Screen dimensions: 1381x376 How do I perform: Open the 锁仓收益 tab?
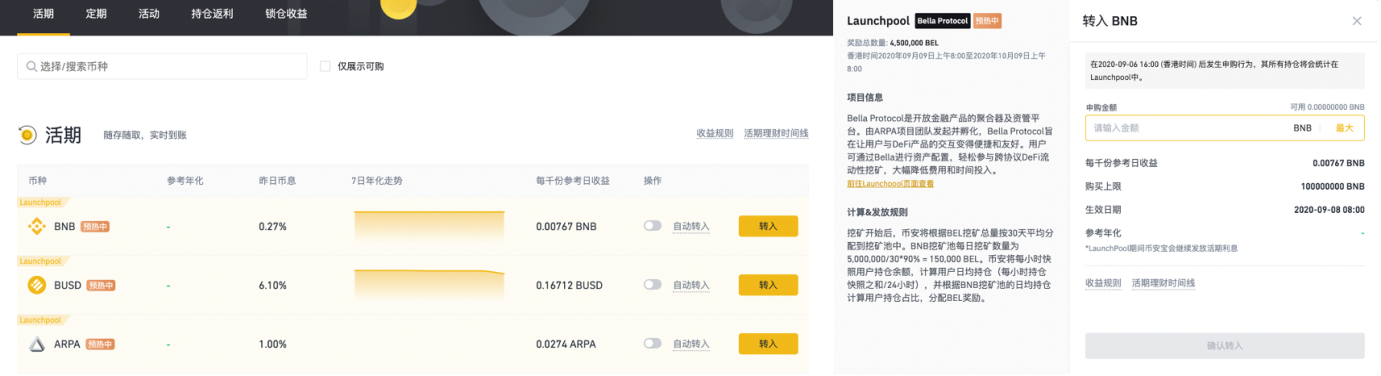click(x=286, y=14)
